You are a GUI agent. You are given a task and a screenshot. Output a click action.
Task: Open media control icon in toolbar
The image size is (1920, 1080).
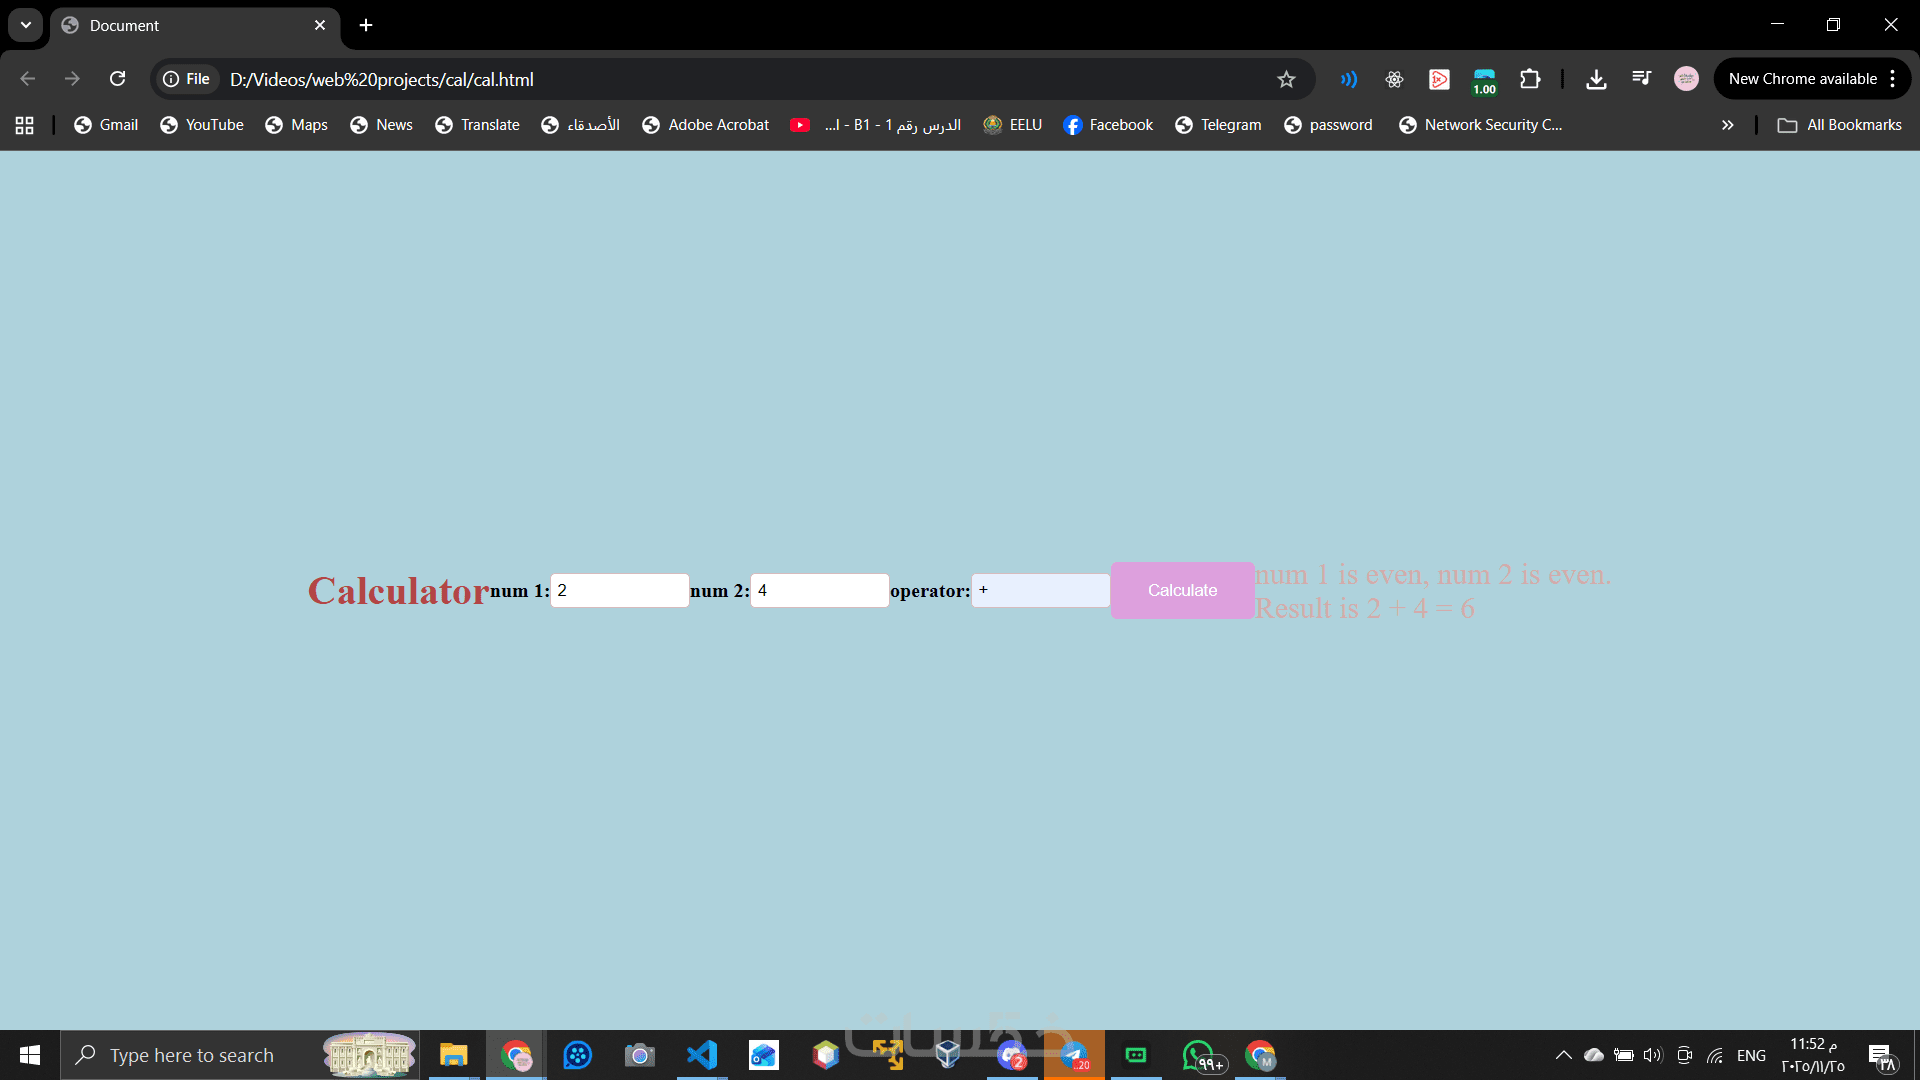coord(1641,79)
